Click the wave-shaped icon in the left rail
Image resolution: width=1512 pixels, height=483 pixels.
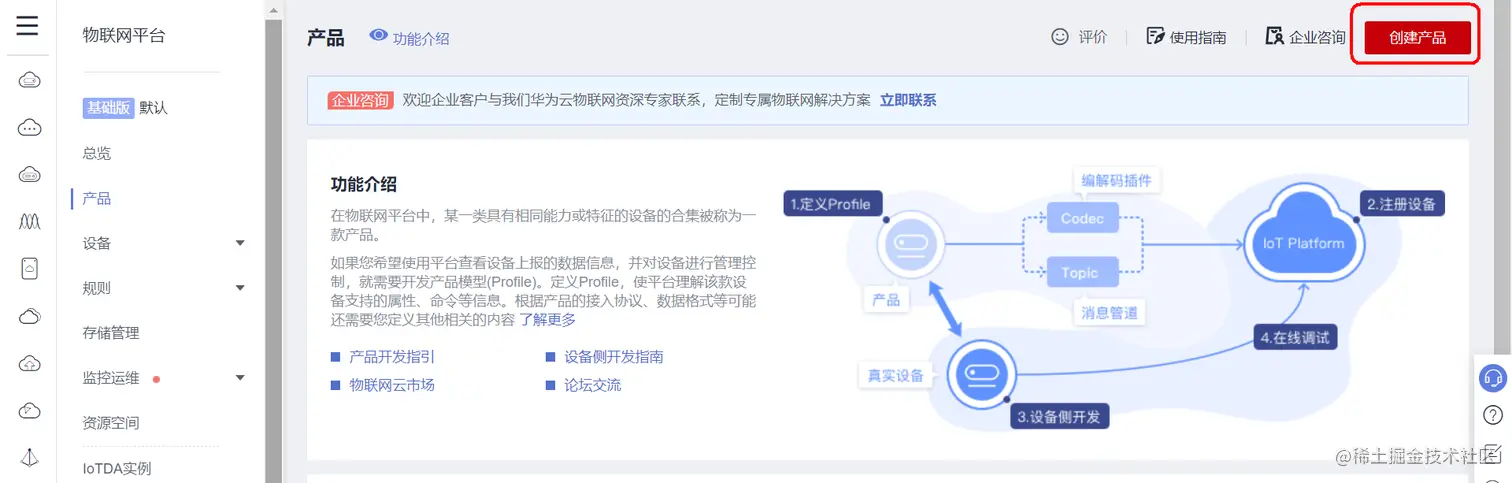pyautogui.click(x=30, y=222)
